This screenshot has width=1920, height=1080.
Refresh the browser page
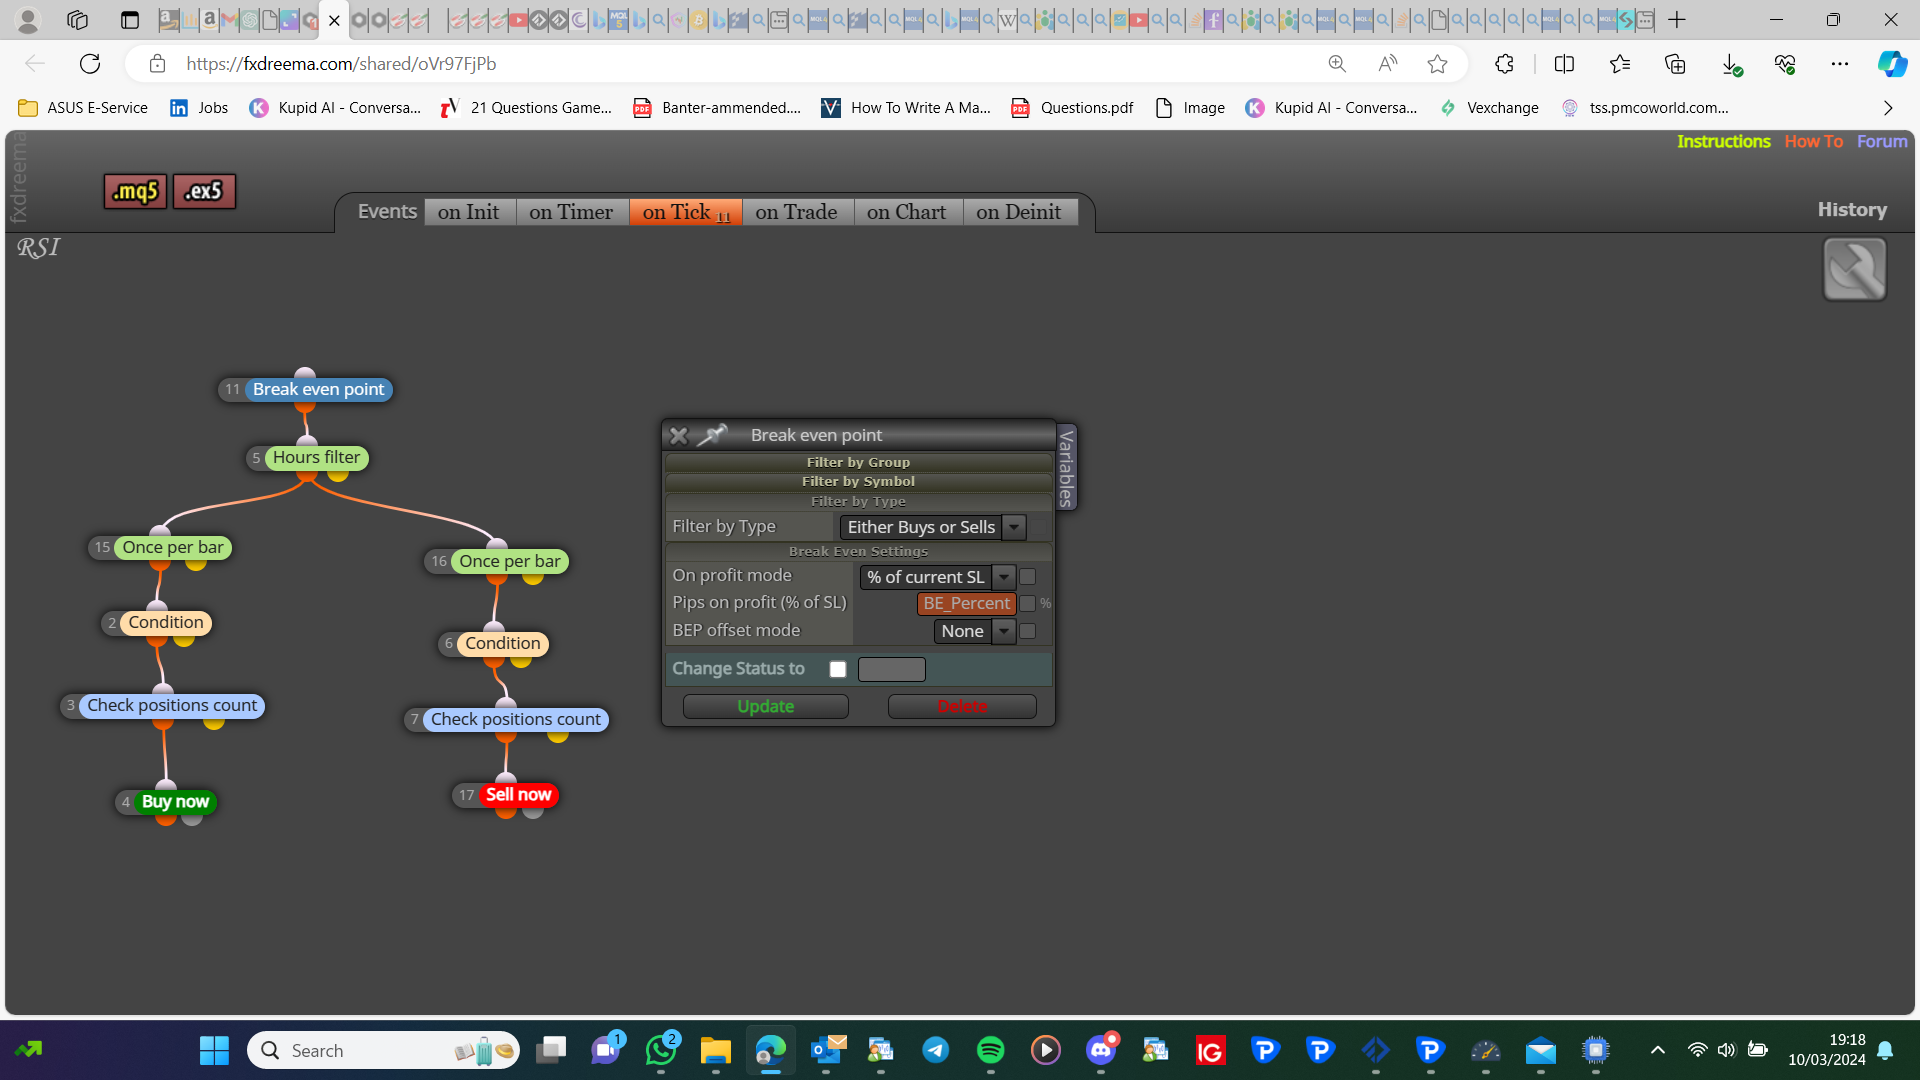90,64
